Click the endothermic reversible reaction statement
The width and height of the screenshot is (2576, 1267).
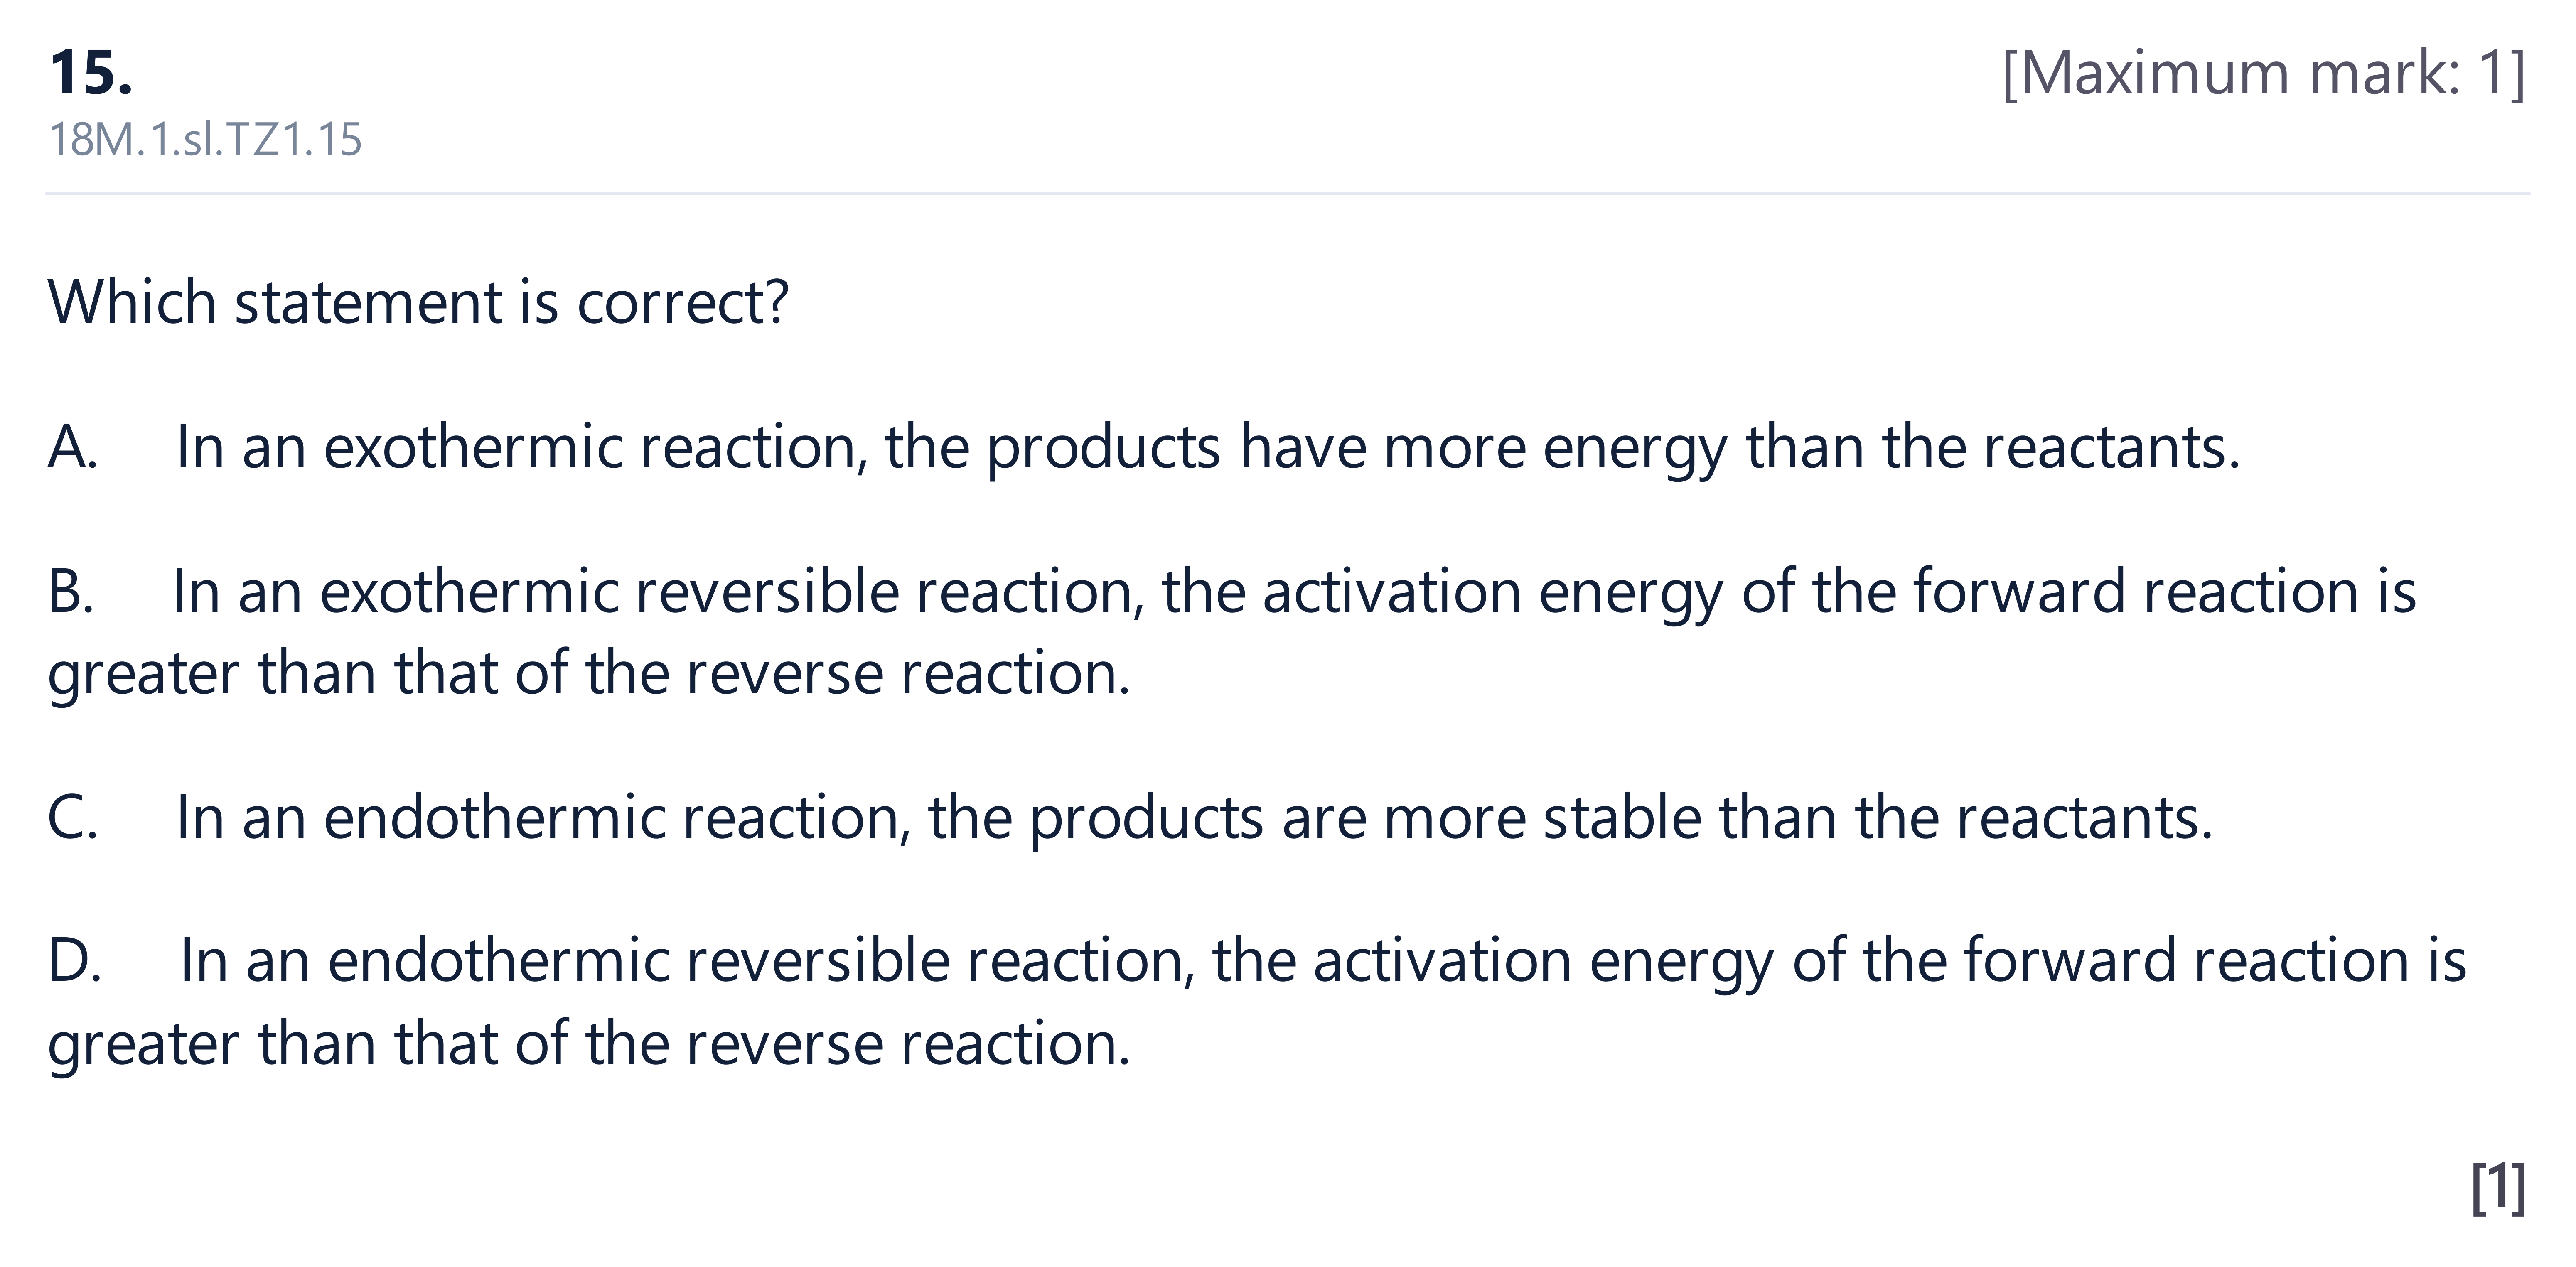[1257, 1002]
